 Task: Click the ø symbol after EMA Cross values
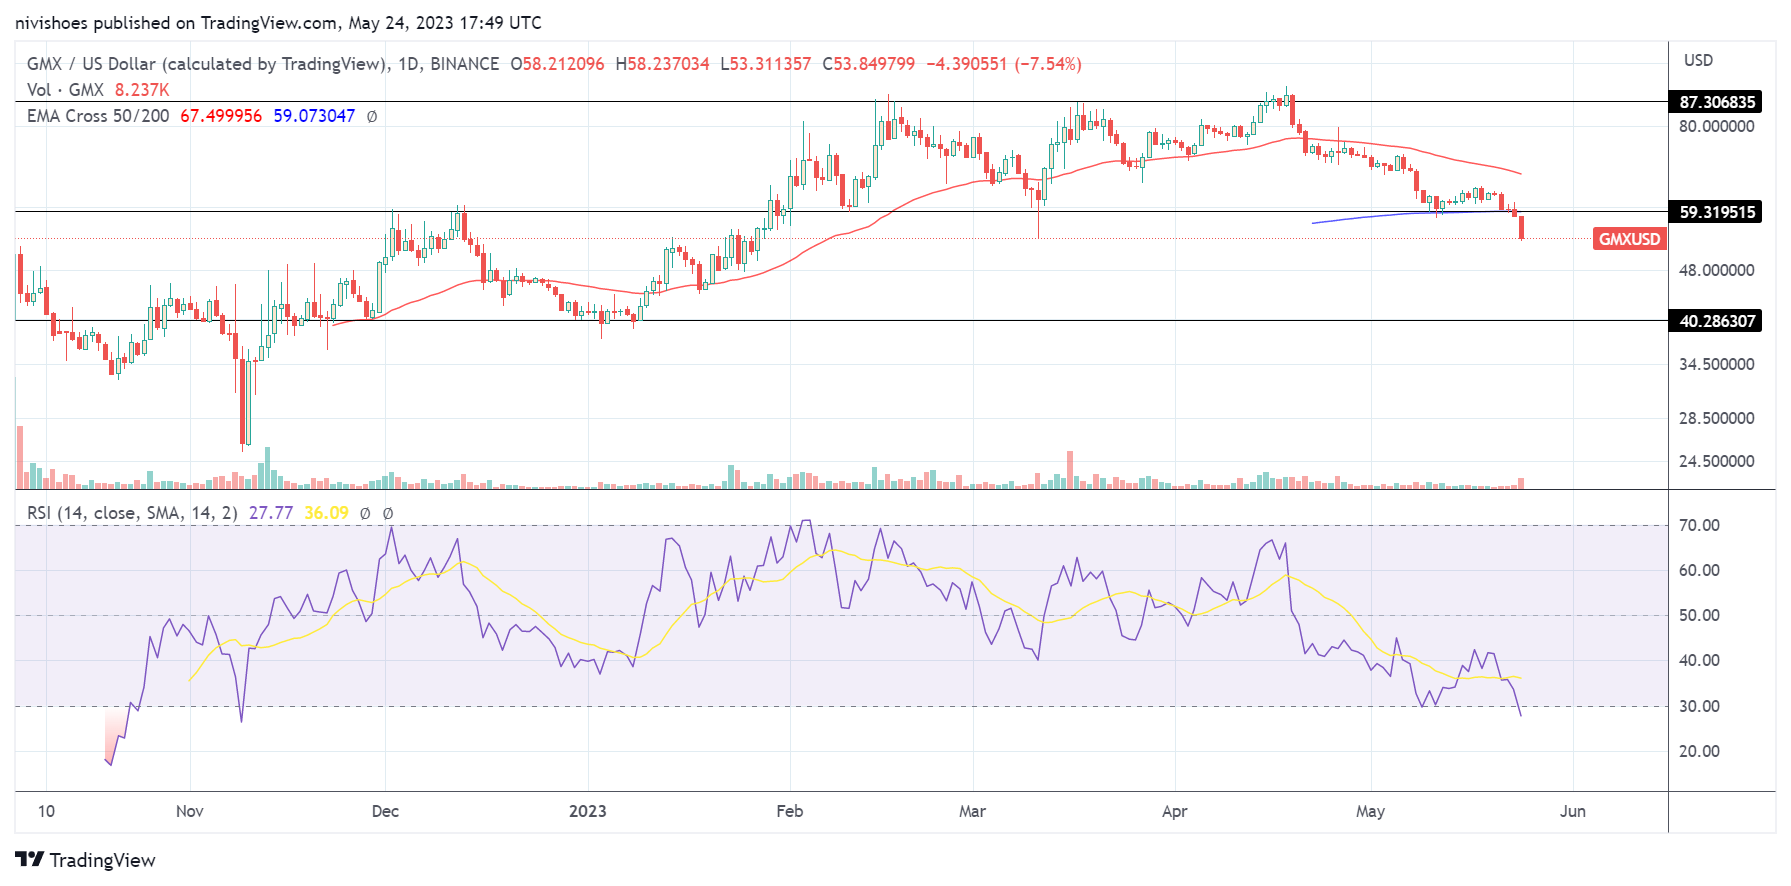[372, 116]
